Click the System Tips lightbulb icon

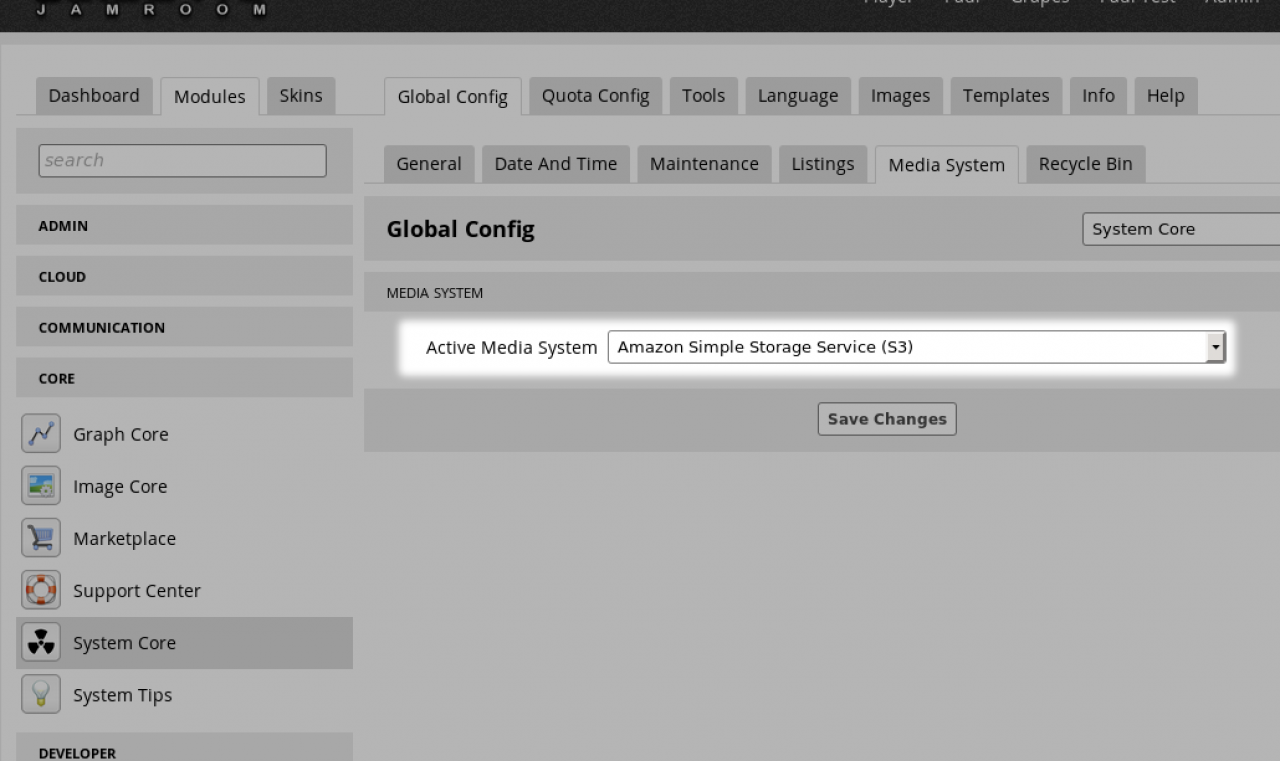(x=41, y=695)
